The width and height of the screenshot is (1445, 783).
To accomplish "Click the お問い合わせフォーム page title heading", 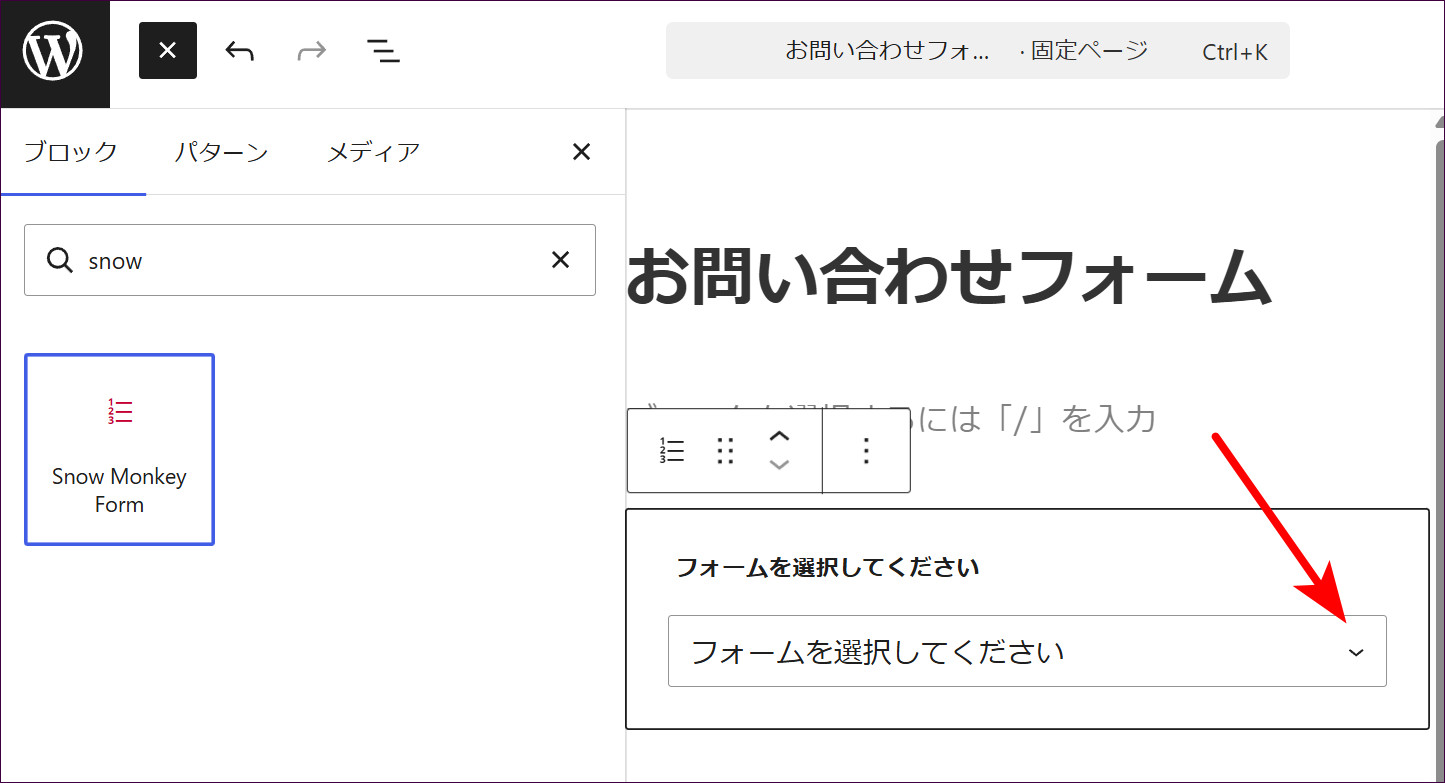I will [x=948, y=278].
